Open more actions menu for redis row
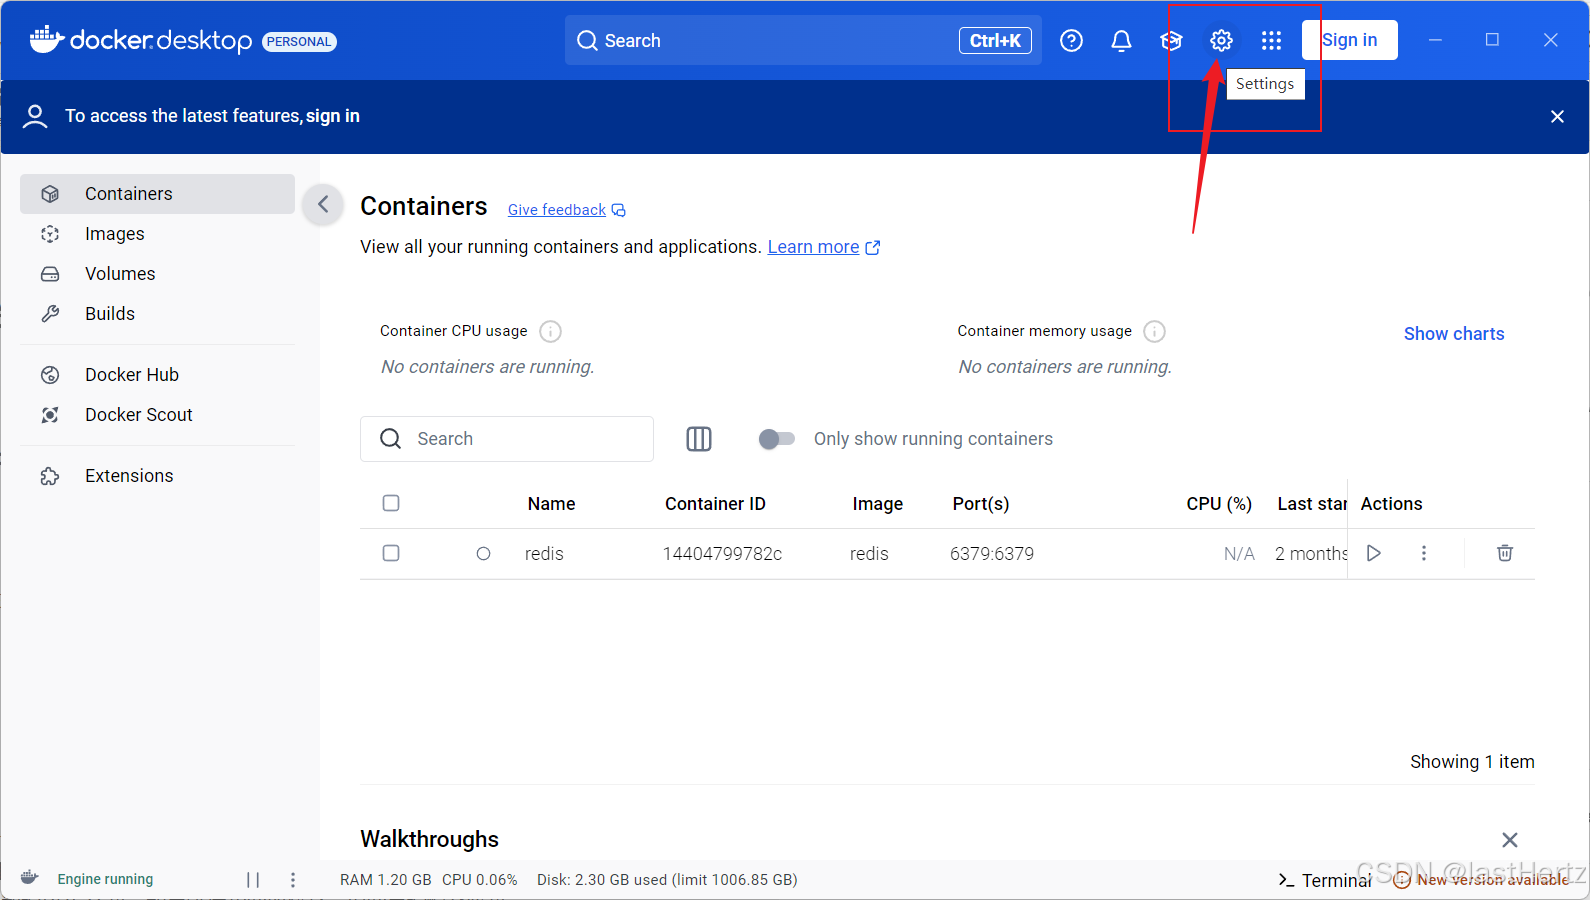1590x900 pixels. tap(1424, 553)
